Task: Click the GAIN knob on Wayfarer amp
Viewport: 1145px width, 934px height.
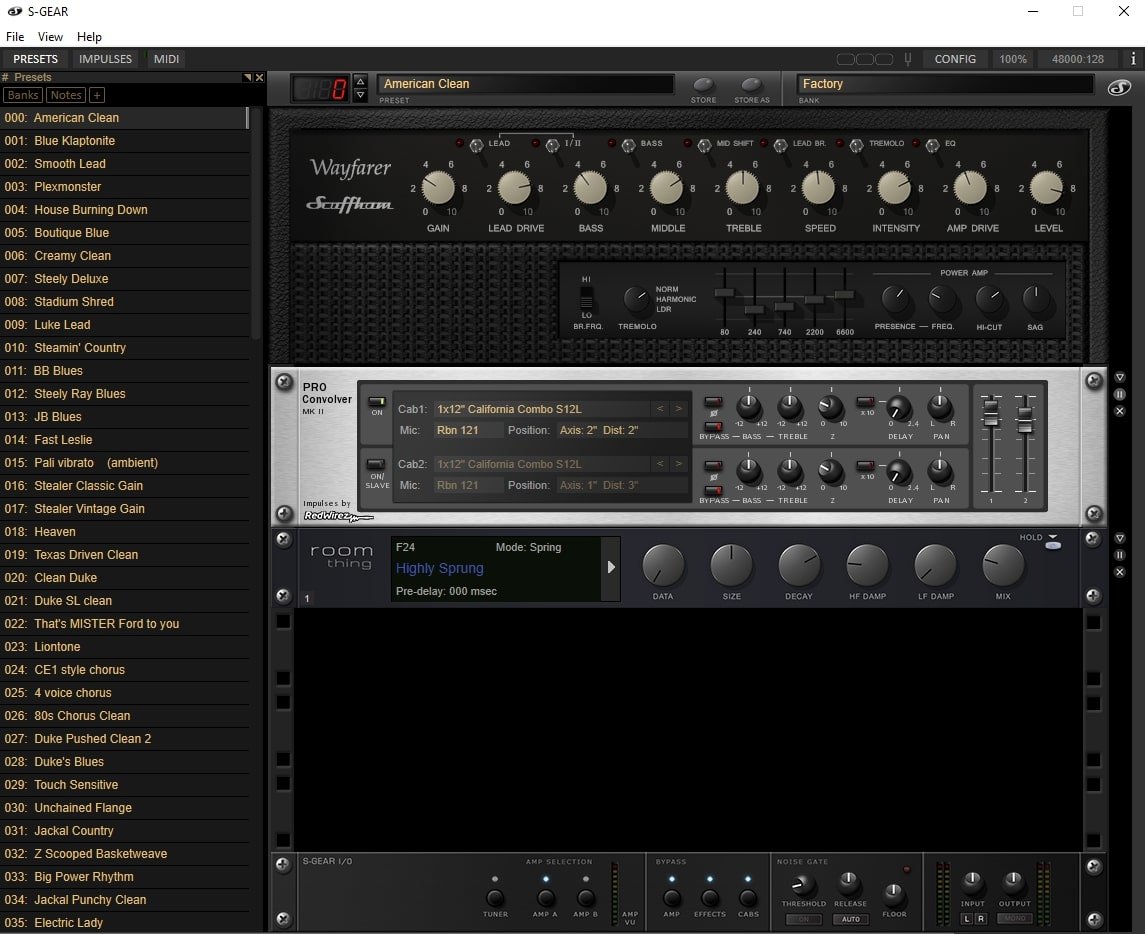Action: pyautogui.click(x=437, y=188)
